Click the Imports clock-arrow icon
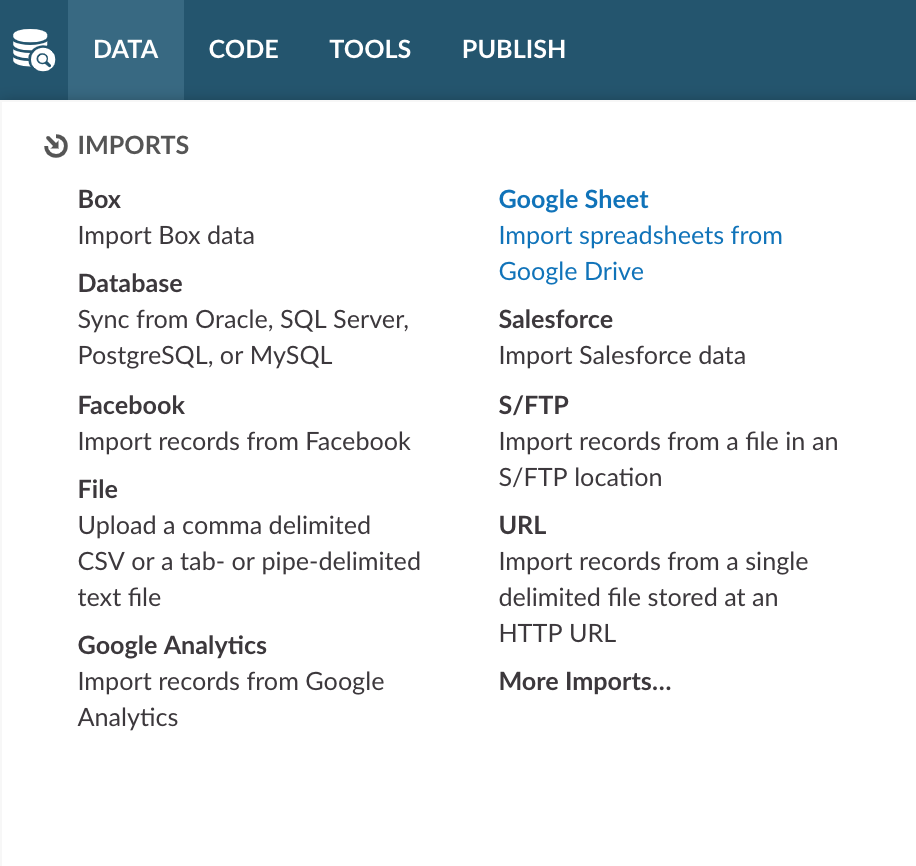916x866 pixels. pyautogui.click(x=56, y=146)
